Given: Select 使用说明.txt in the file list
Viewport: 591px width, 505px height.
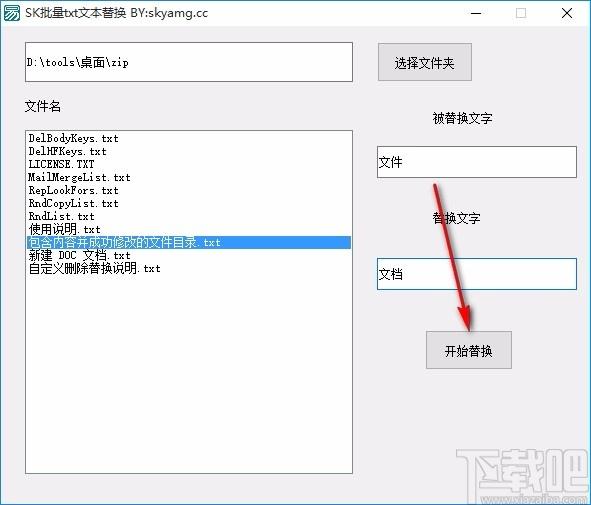Looking at the screenshot, I should point(189,230).
